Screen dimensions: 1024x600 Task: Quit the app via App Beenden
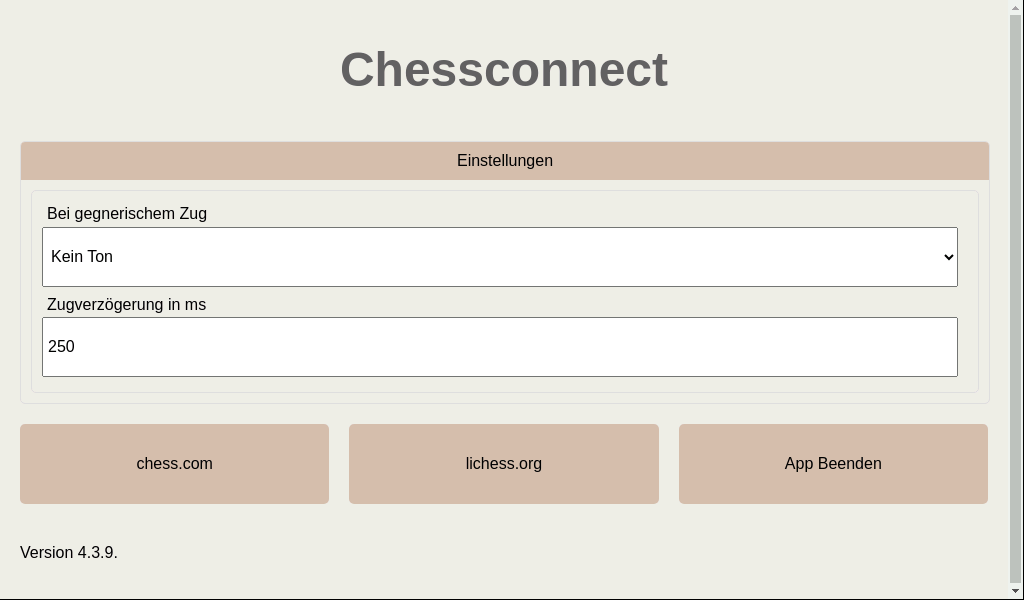(832, 464)
